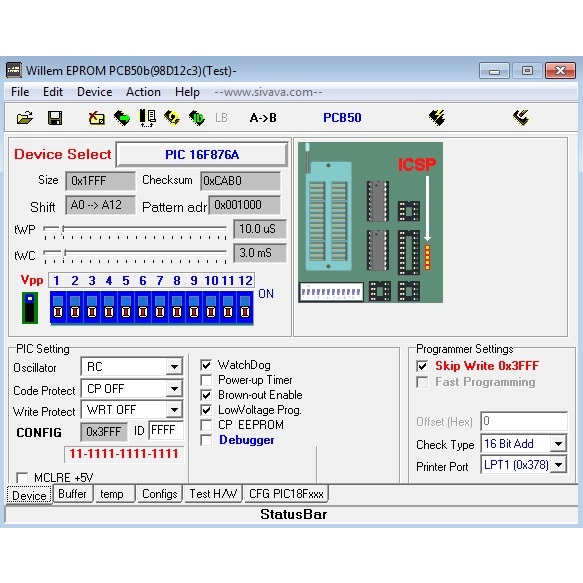Open the Check Type dropdown

click(x=558, y=444)
